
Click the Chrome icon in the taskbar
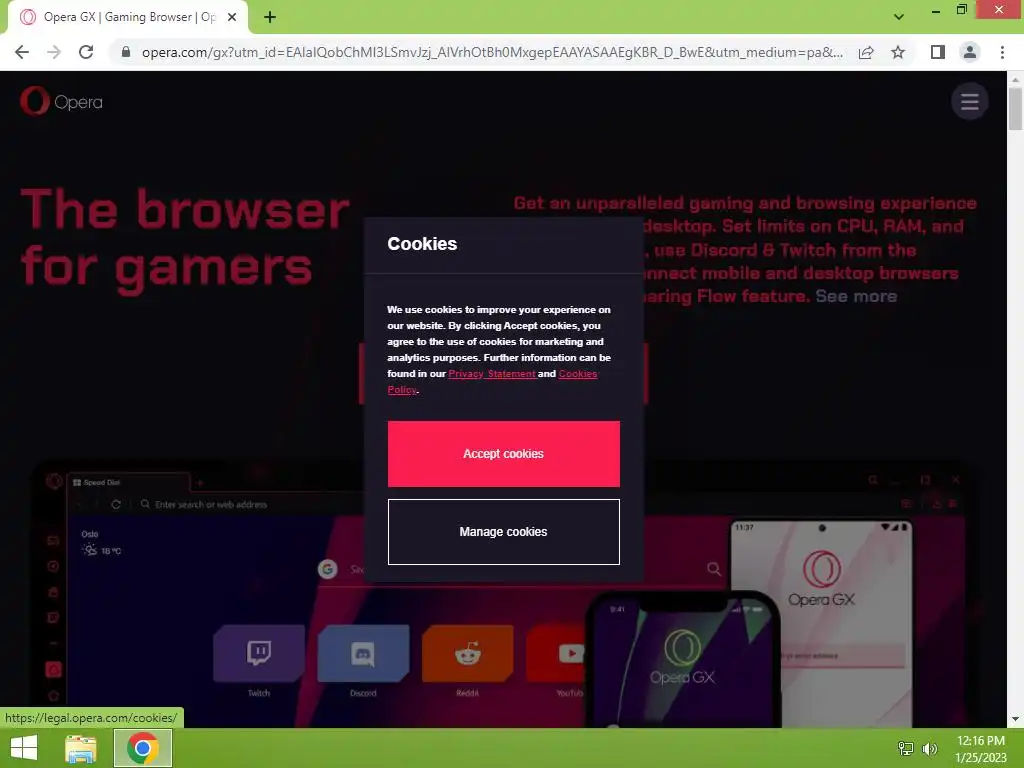pos(142,748)
